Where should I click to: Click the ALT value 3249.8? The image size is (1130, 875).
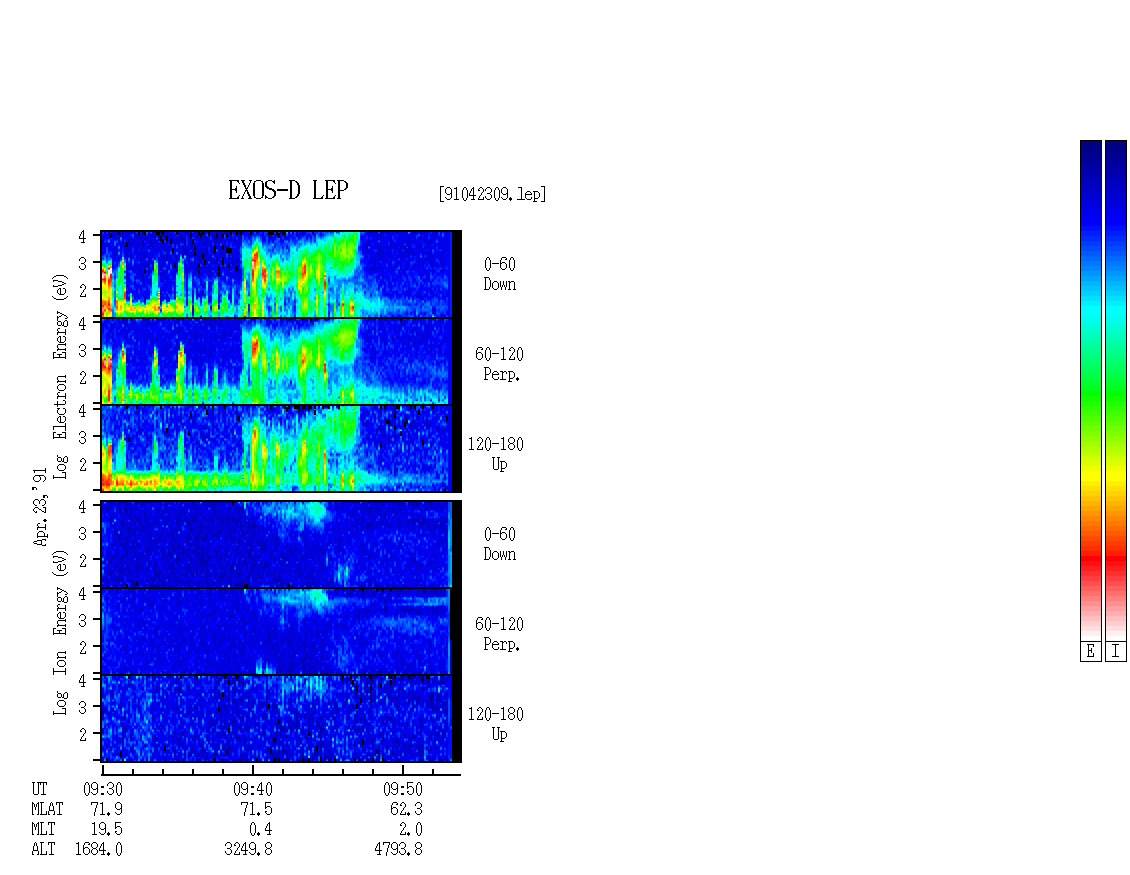tap(249, 850)
